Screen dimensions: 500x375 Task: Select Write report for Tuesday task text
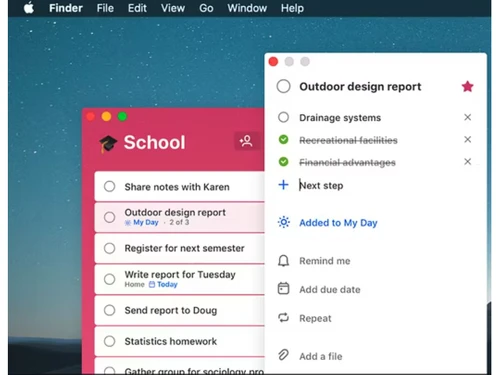tap(180, 274)
